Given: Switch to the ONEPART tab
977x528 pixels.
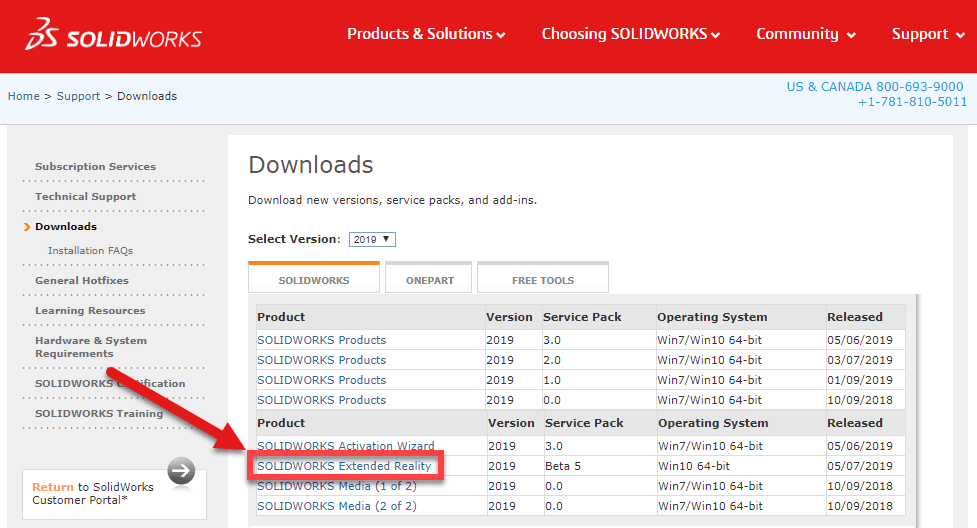Looking at the screenshot, I should [x=429, y=278].
